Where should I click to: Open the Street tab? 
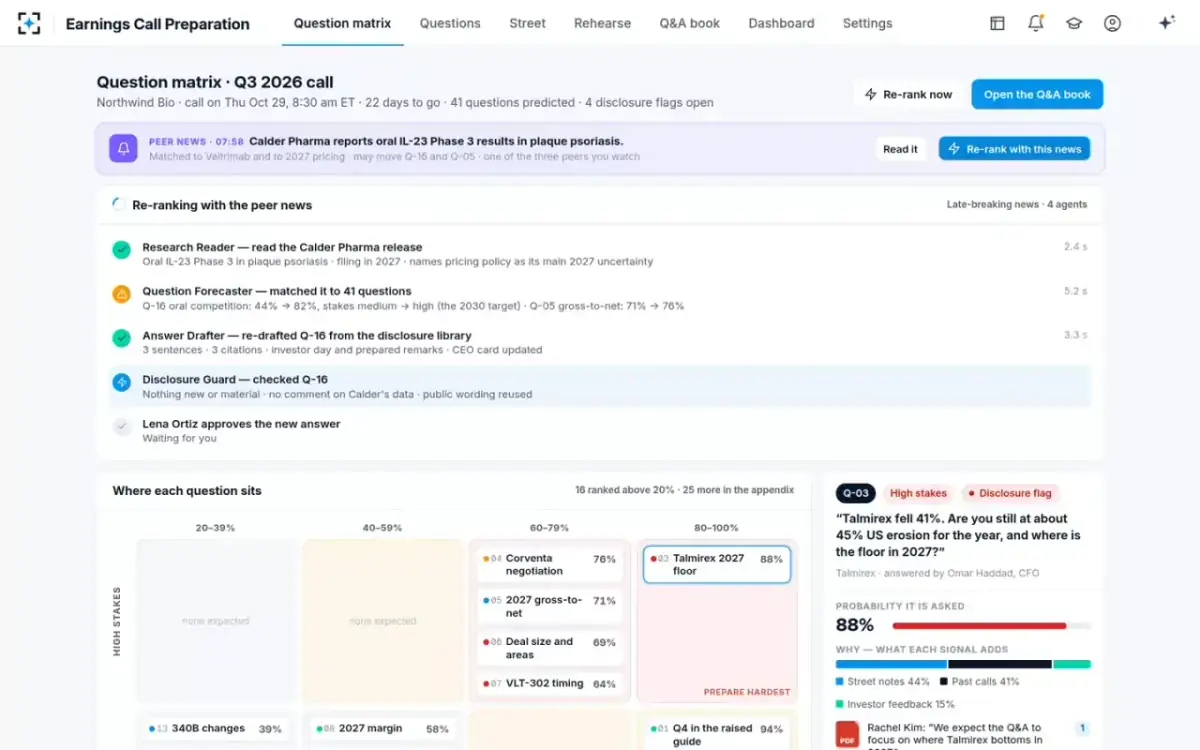527,23
